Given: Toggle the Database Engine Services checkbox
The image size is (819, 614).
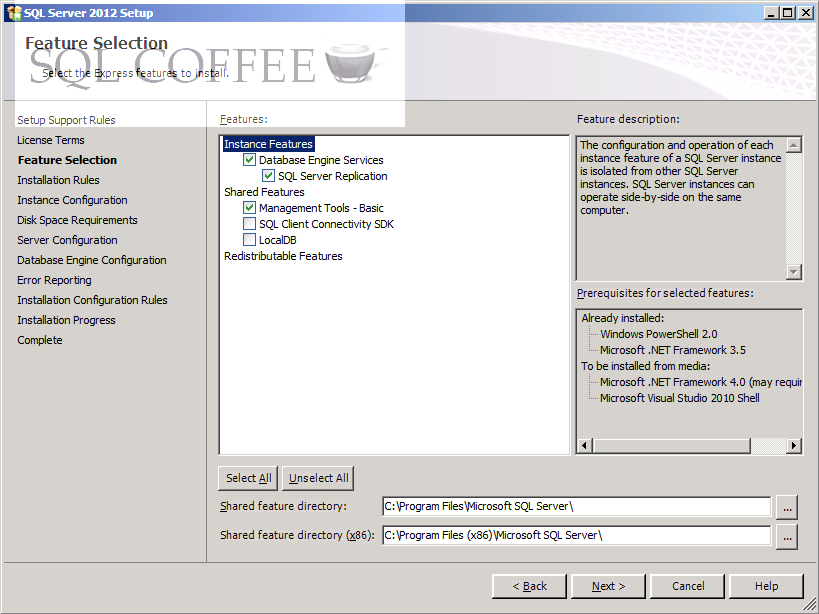Looking at the screenshot, I should (249, 160).
